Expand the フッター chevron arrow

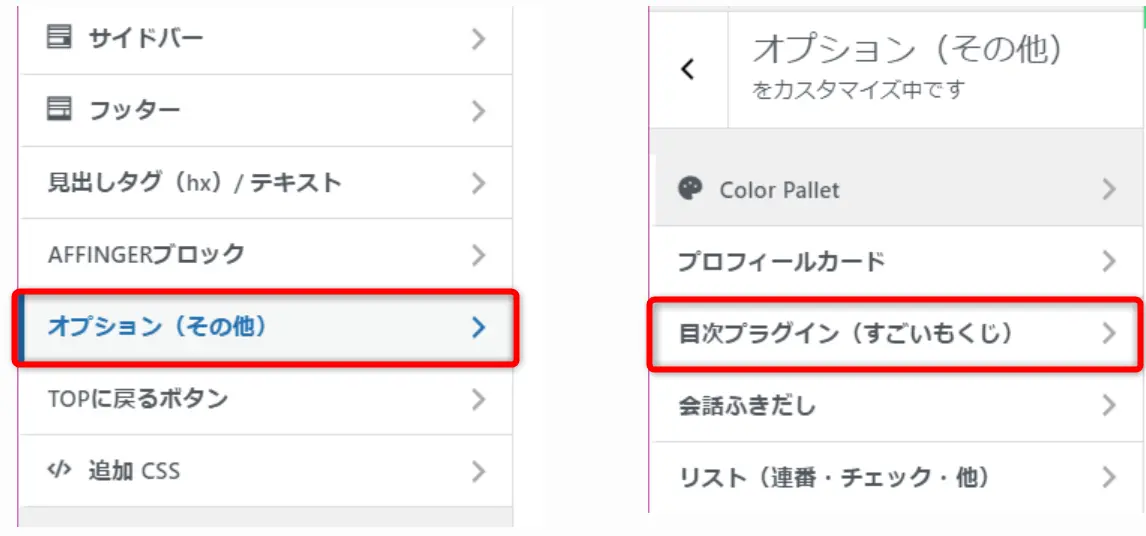click(x=479, y=110)
